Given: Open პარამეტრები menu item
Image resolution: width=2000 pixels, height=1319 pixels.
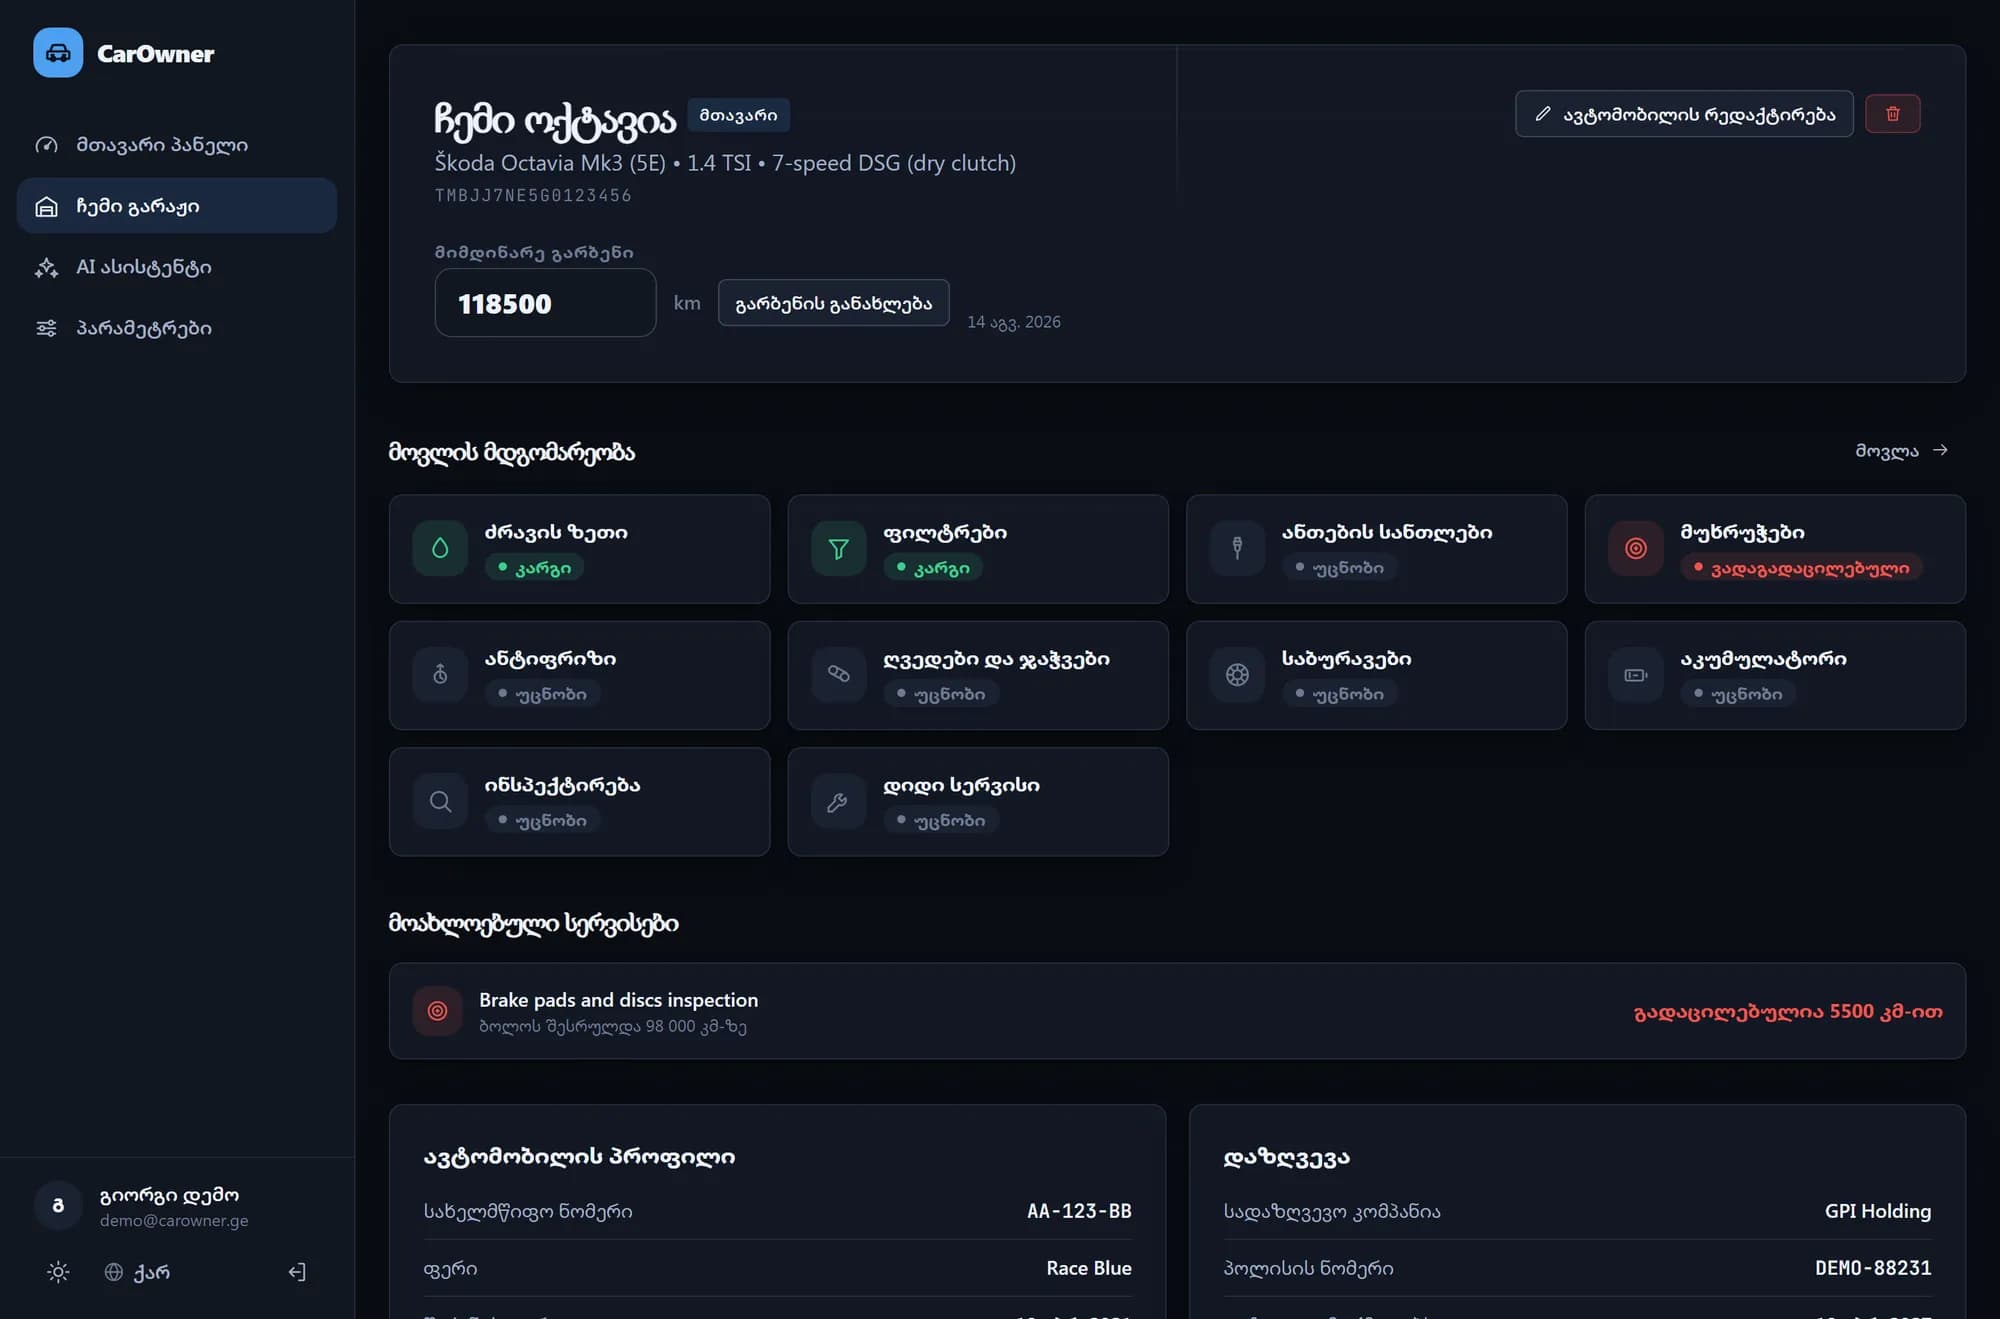Looking at the screenshot, I should [177, 328].
